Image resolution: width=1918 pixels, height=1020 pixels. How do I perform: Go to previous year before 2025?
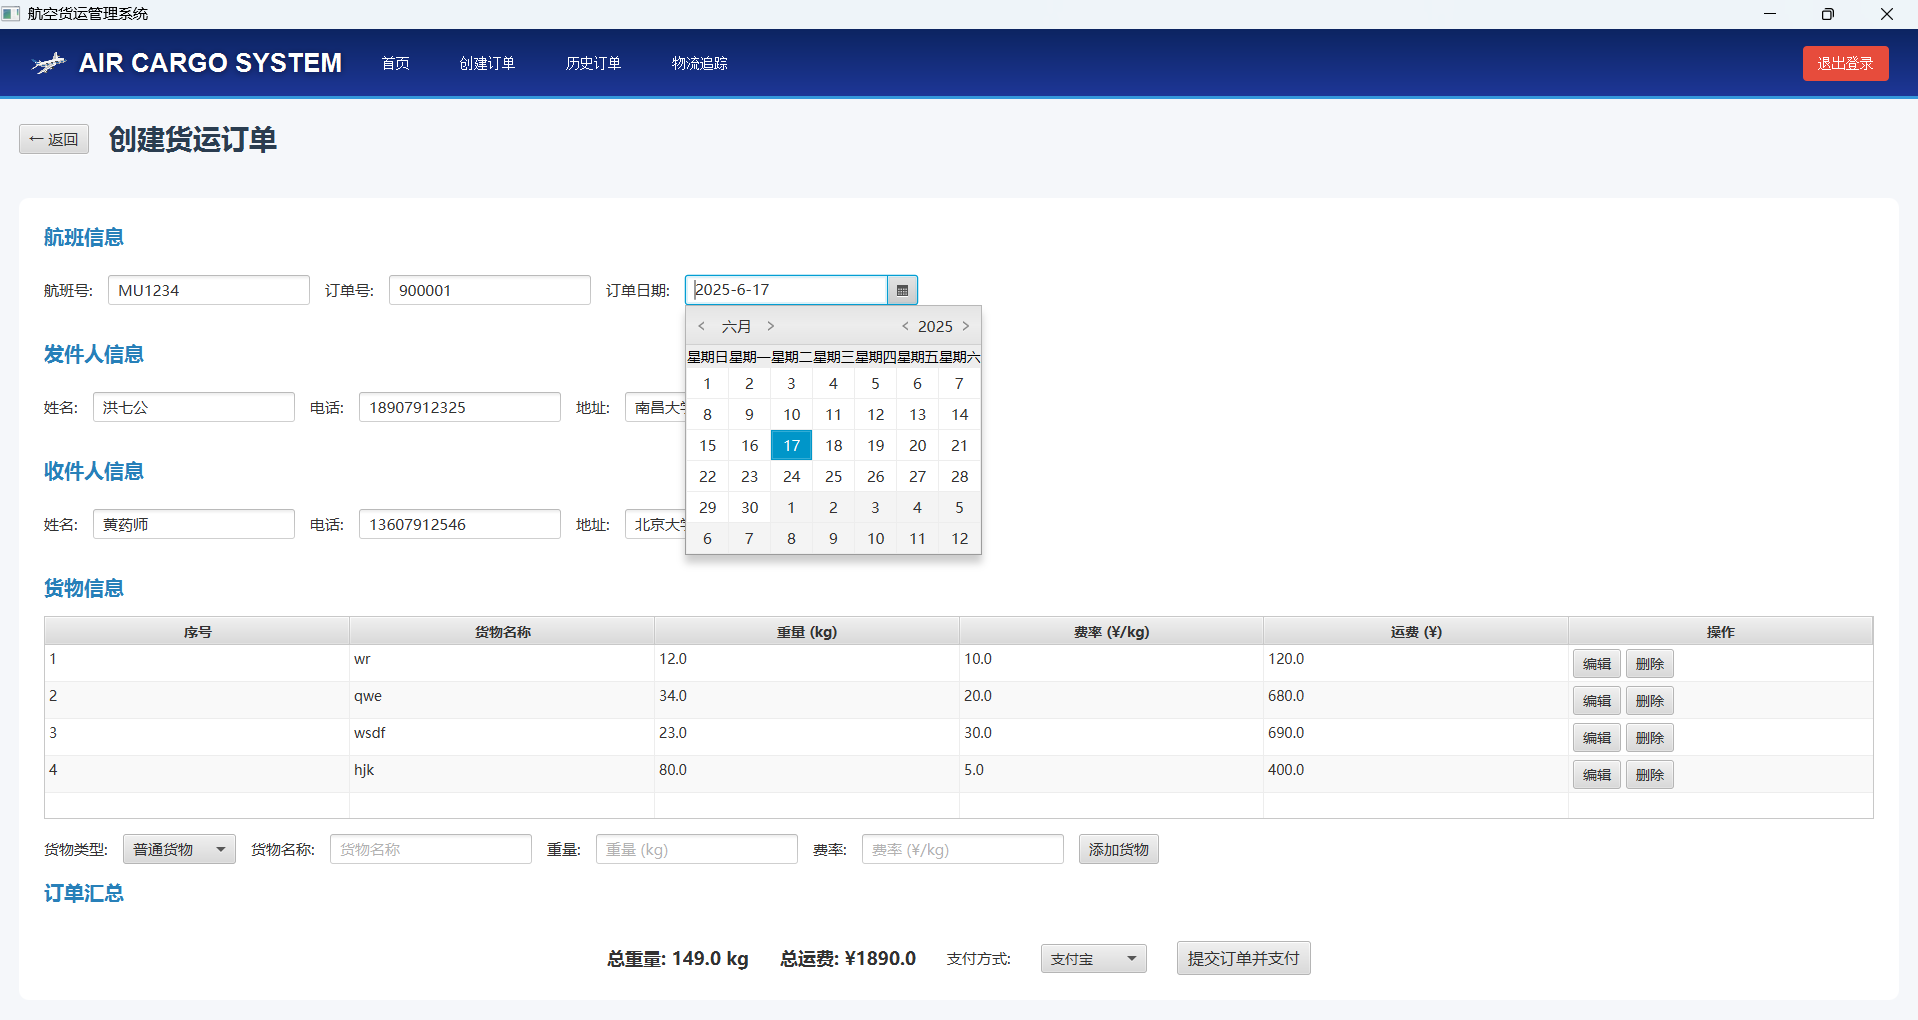coord(905,326)
